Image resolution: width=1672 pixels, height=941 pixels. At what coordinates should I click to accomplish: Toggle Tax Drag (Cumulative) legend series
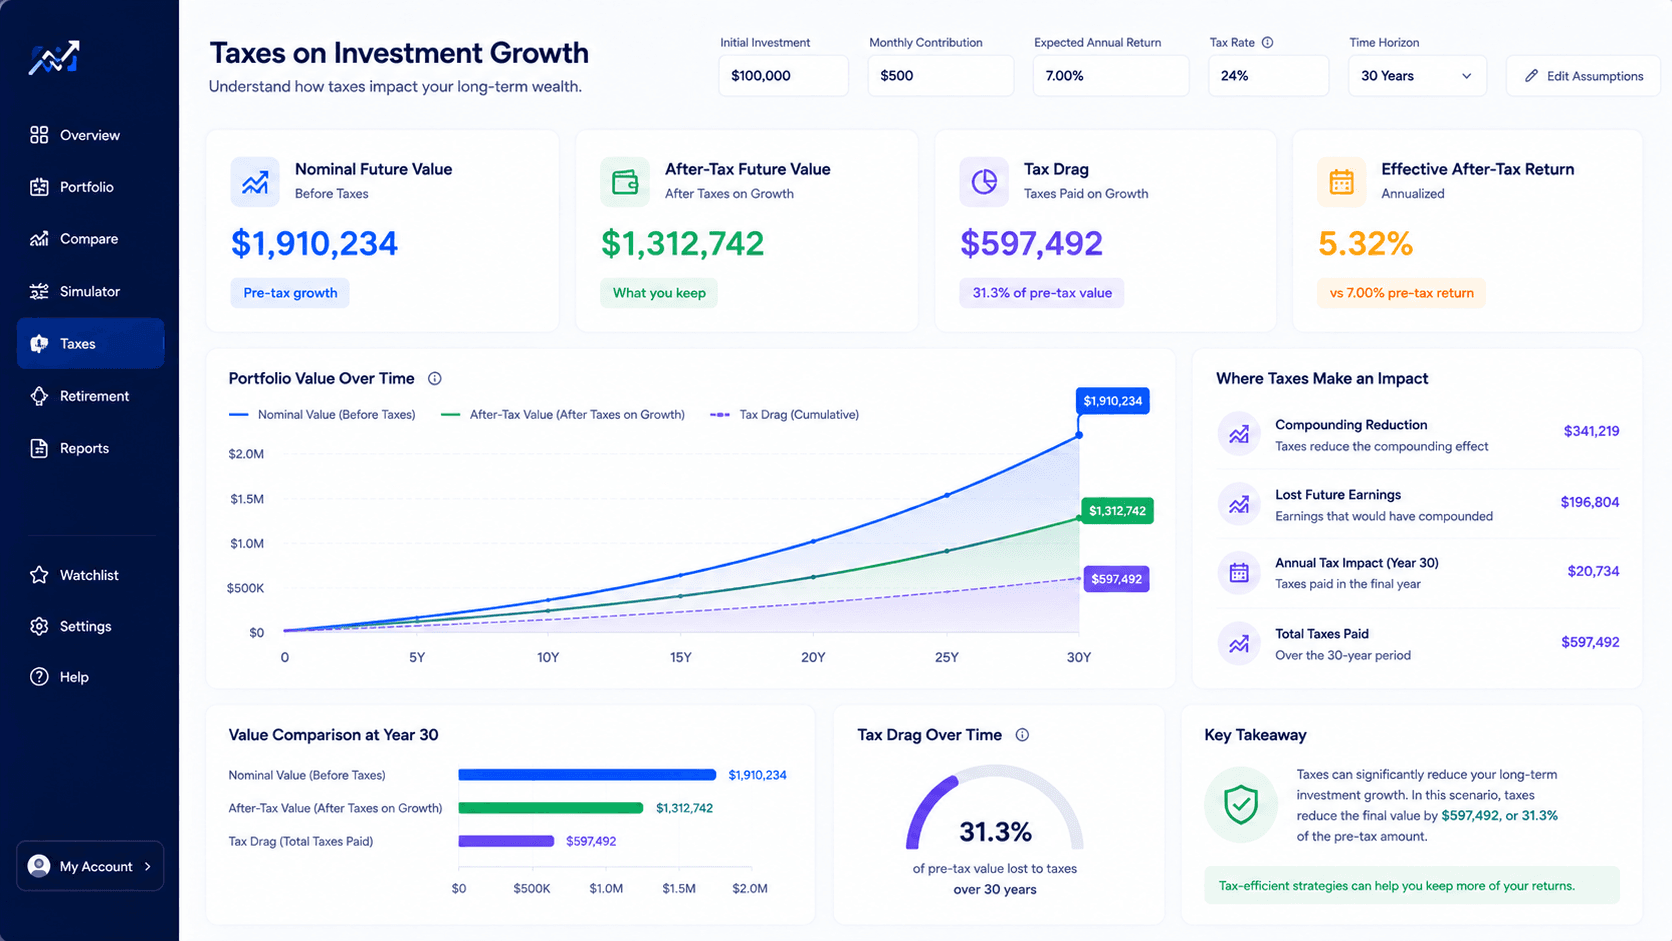click(x=784, y=414)
